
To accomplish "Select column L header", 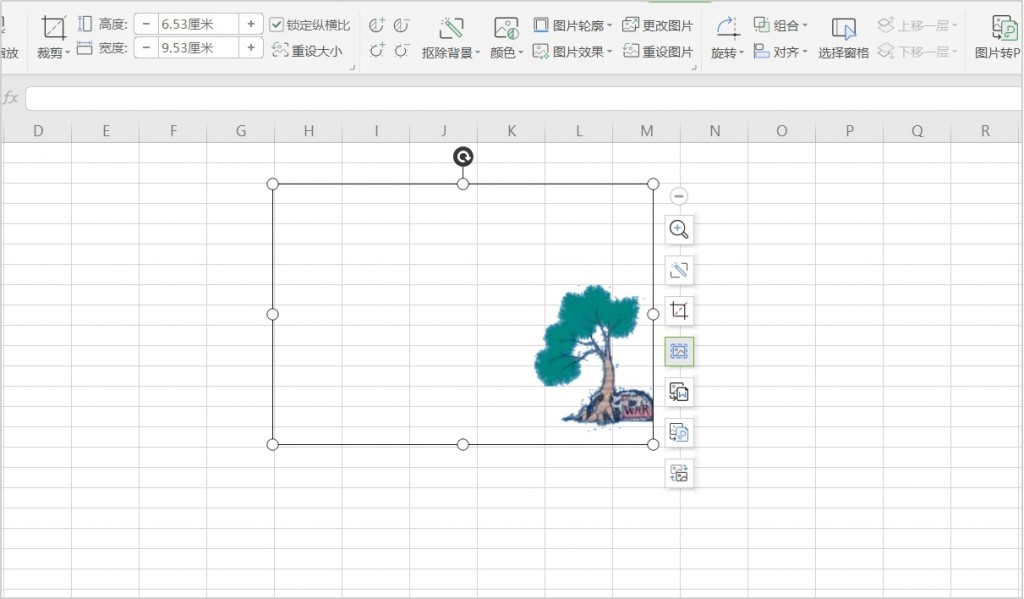I will 579,131.
